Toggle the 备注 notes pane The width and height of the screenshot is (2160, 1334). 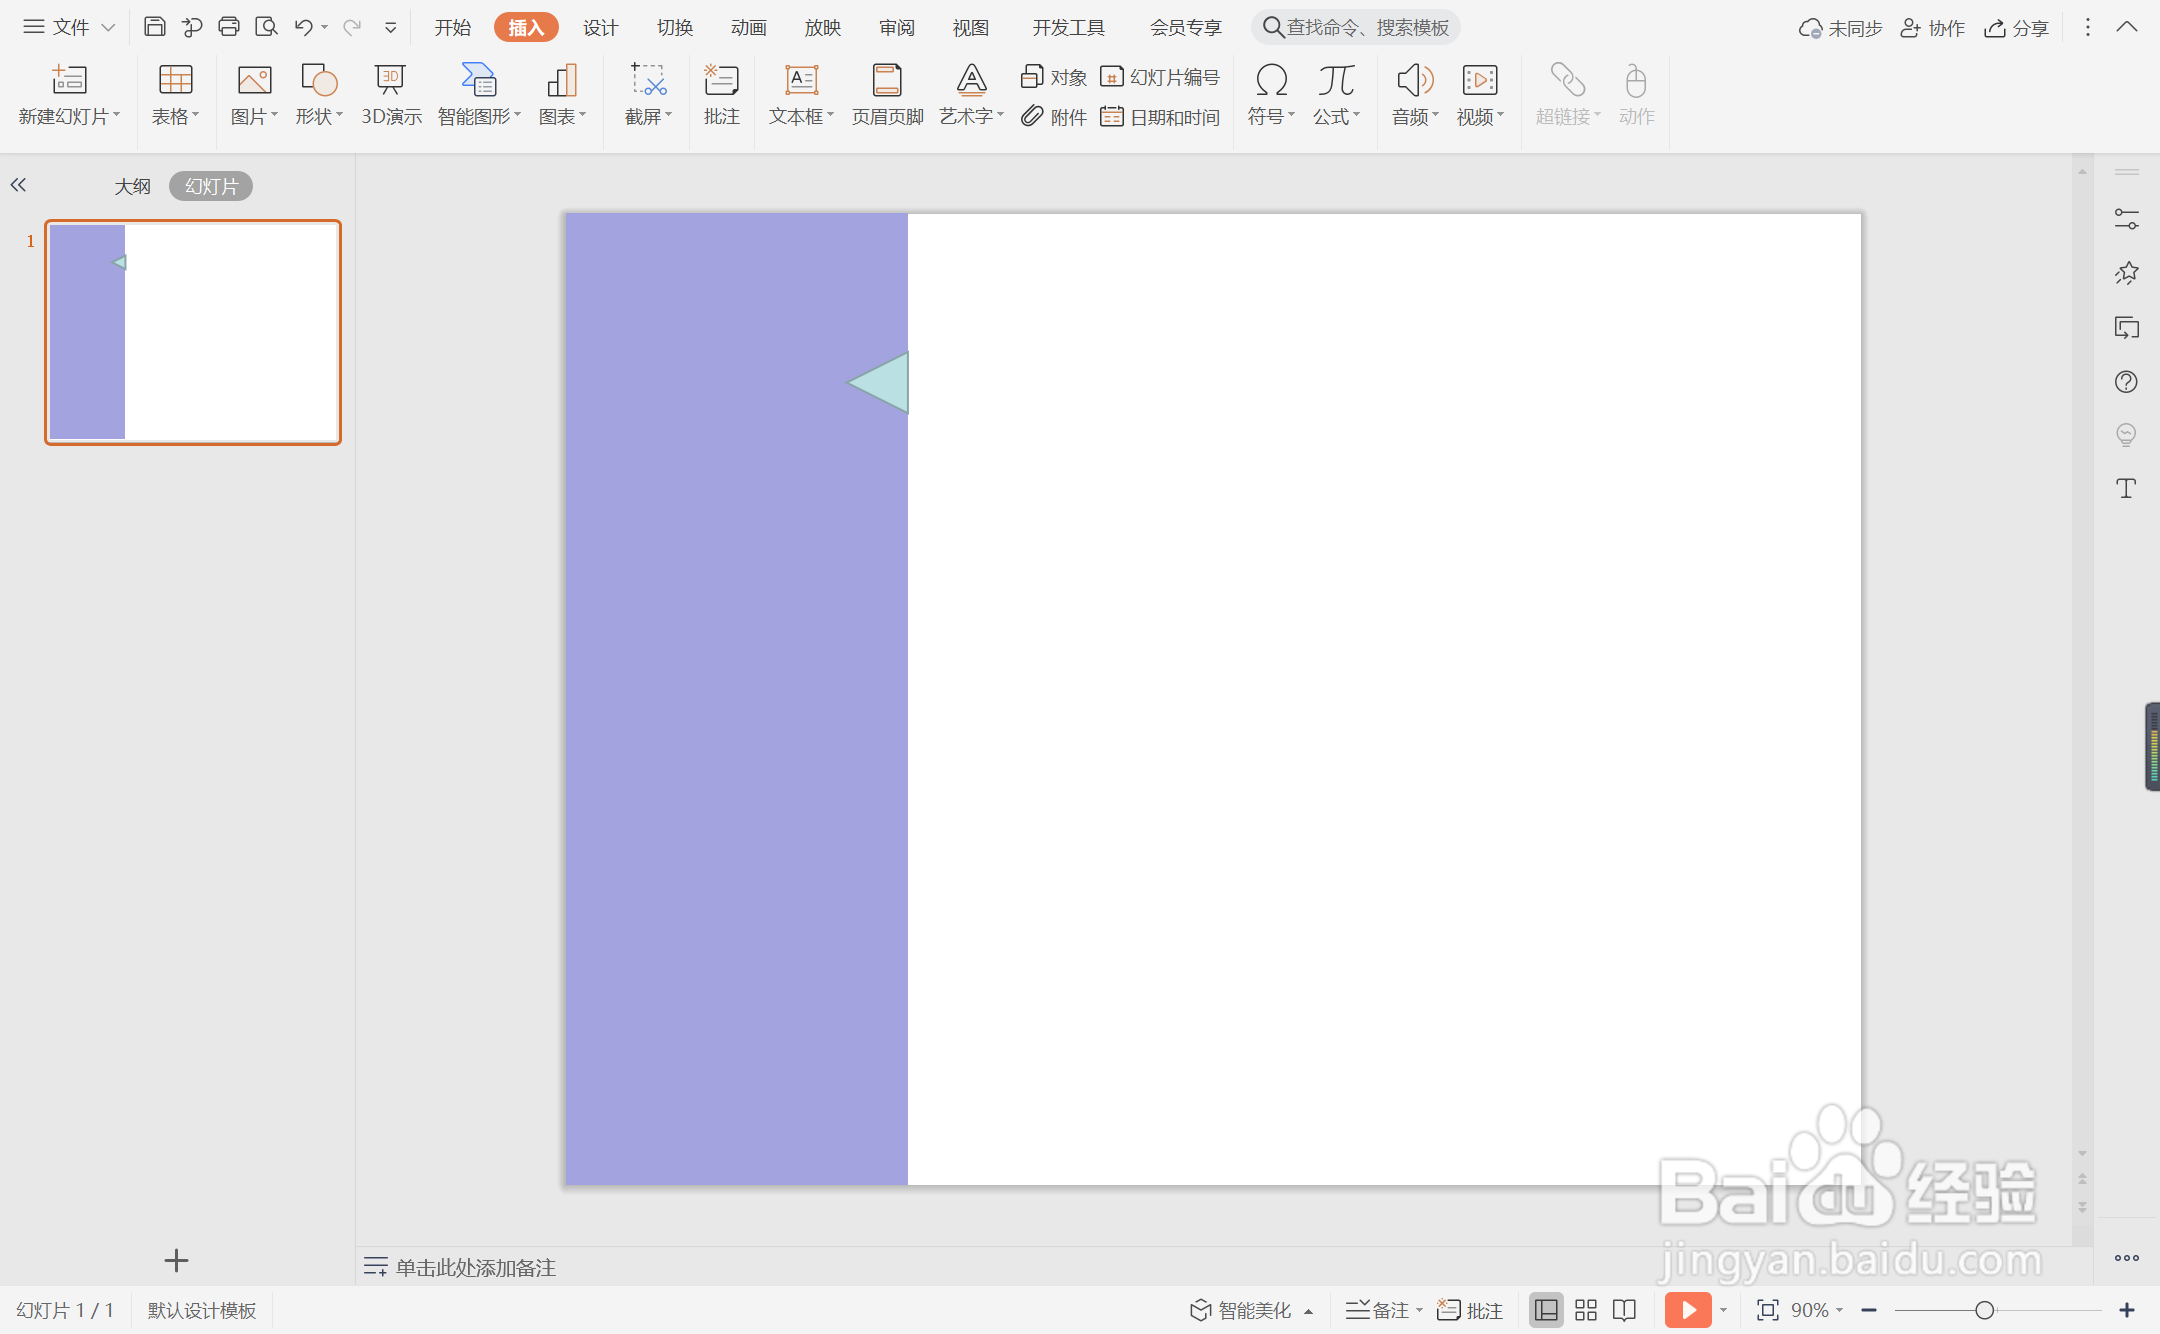1380,1310
